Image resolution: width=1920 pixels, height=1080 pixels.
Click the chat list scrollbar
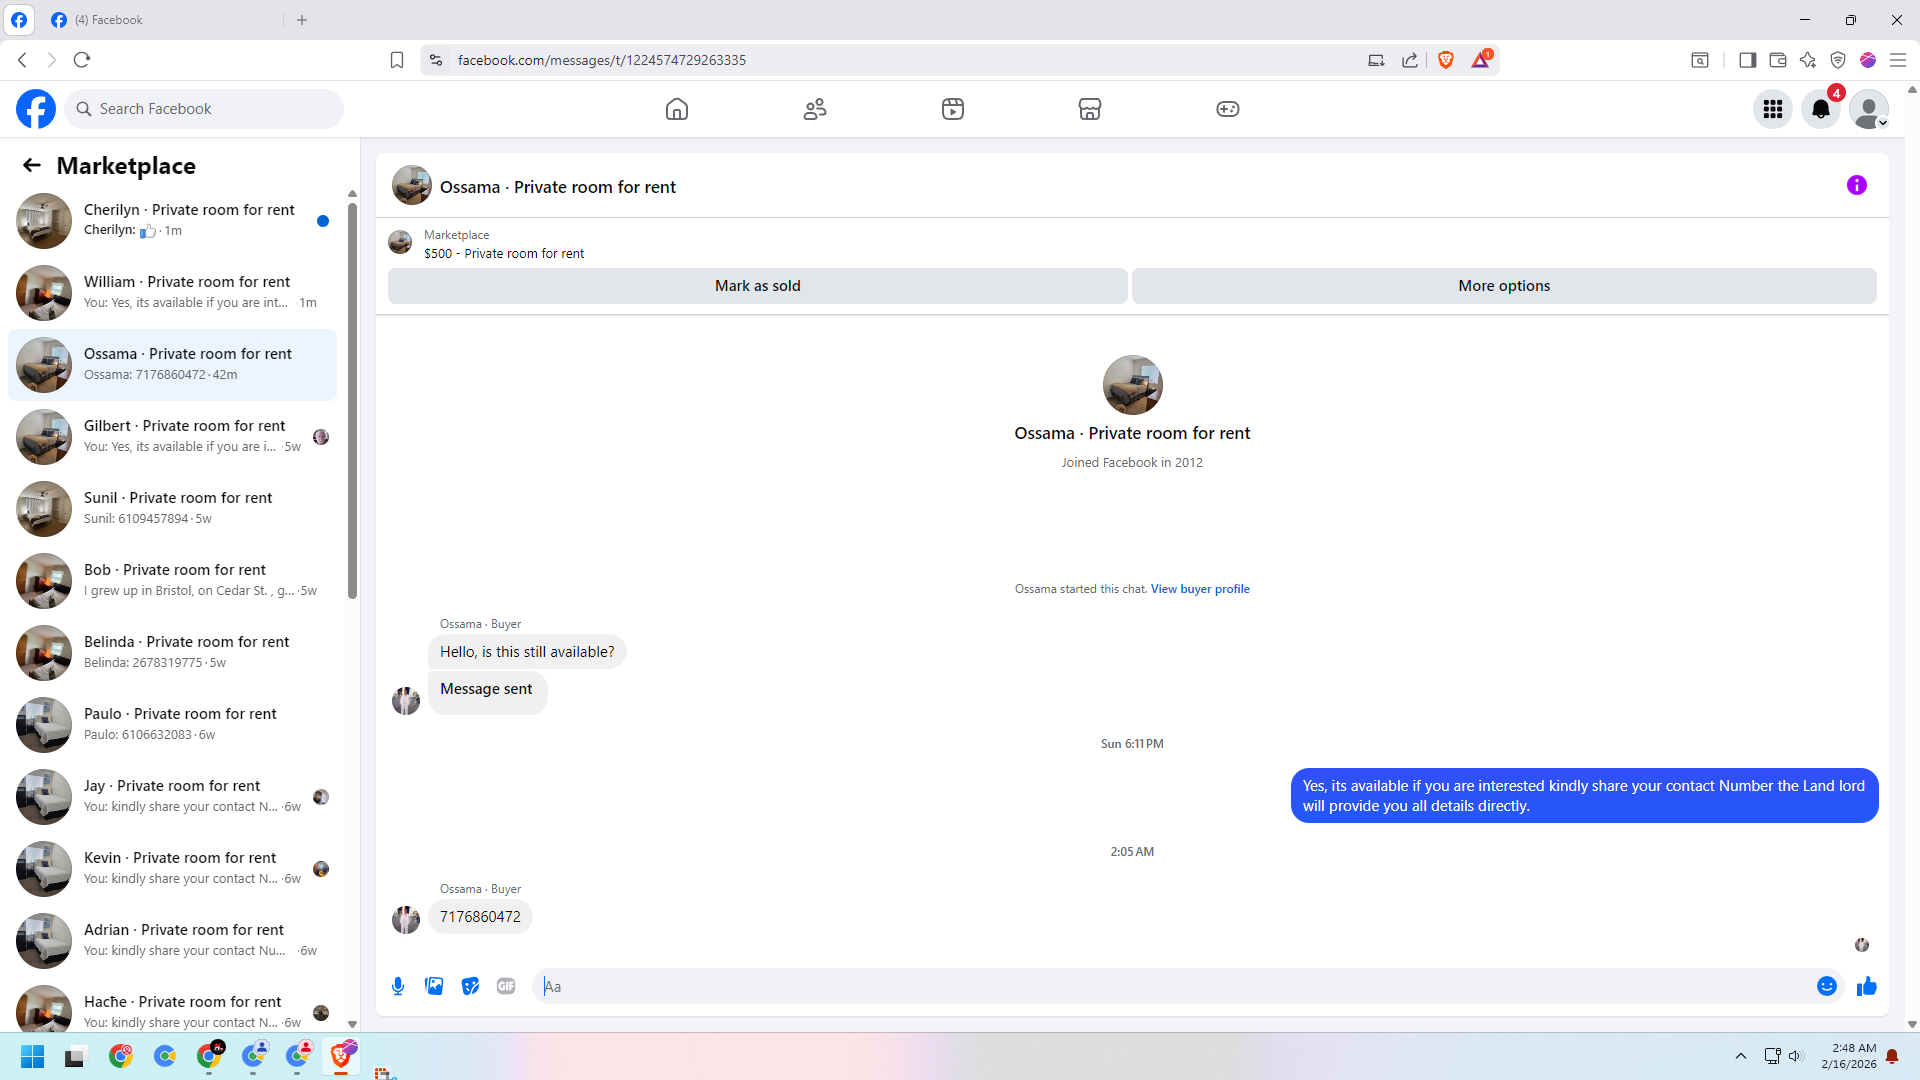click(352, 400)
